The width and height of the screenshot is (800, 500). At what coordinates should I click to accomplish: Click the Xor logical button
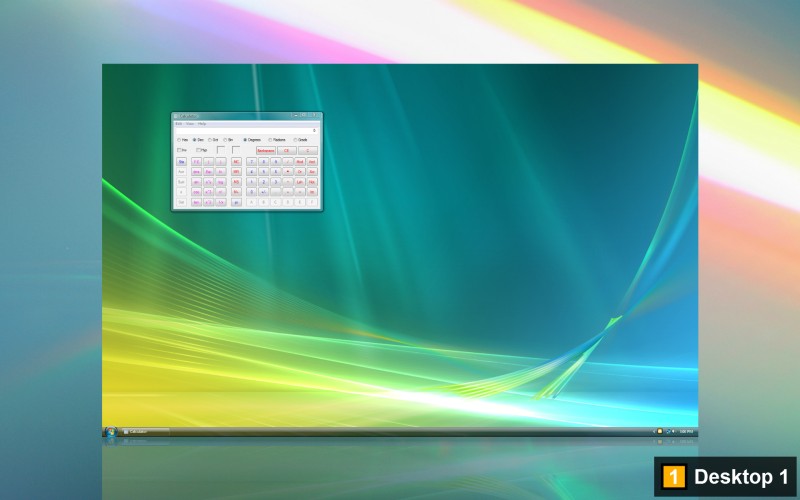point(312,172)
